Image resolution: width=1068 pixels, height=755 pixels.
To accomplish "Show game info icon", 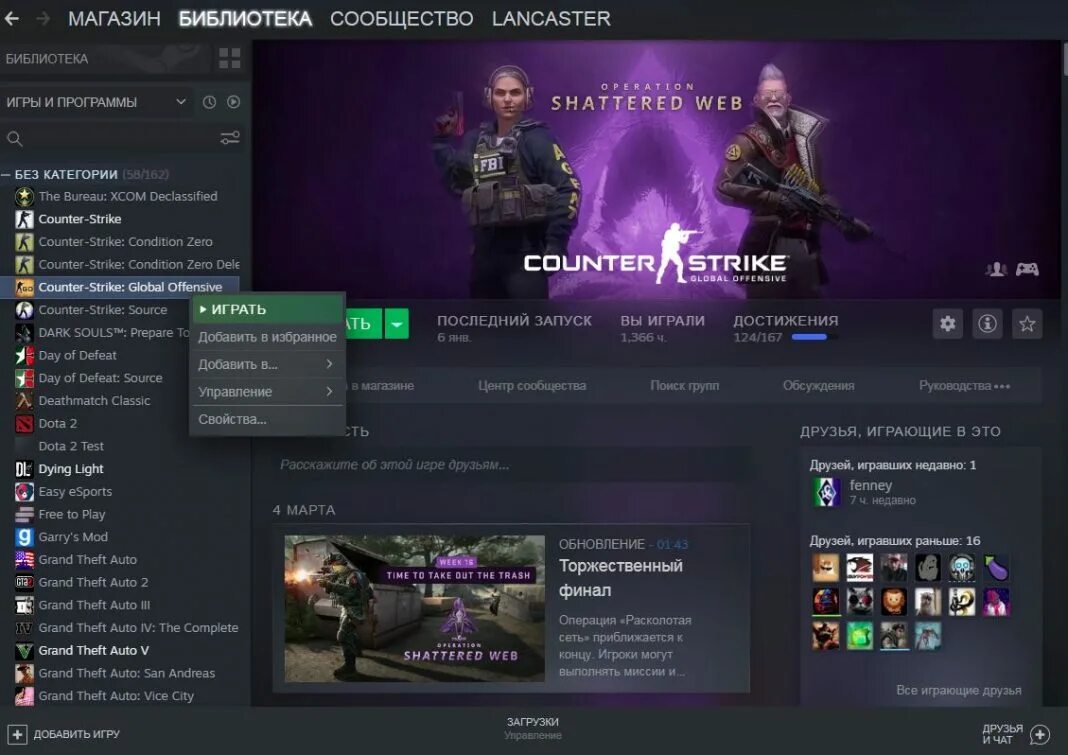I will pyautogui.click(x=988, y=323).
